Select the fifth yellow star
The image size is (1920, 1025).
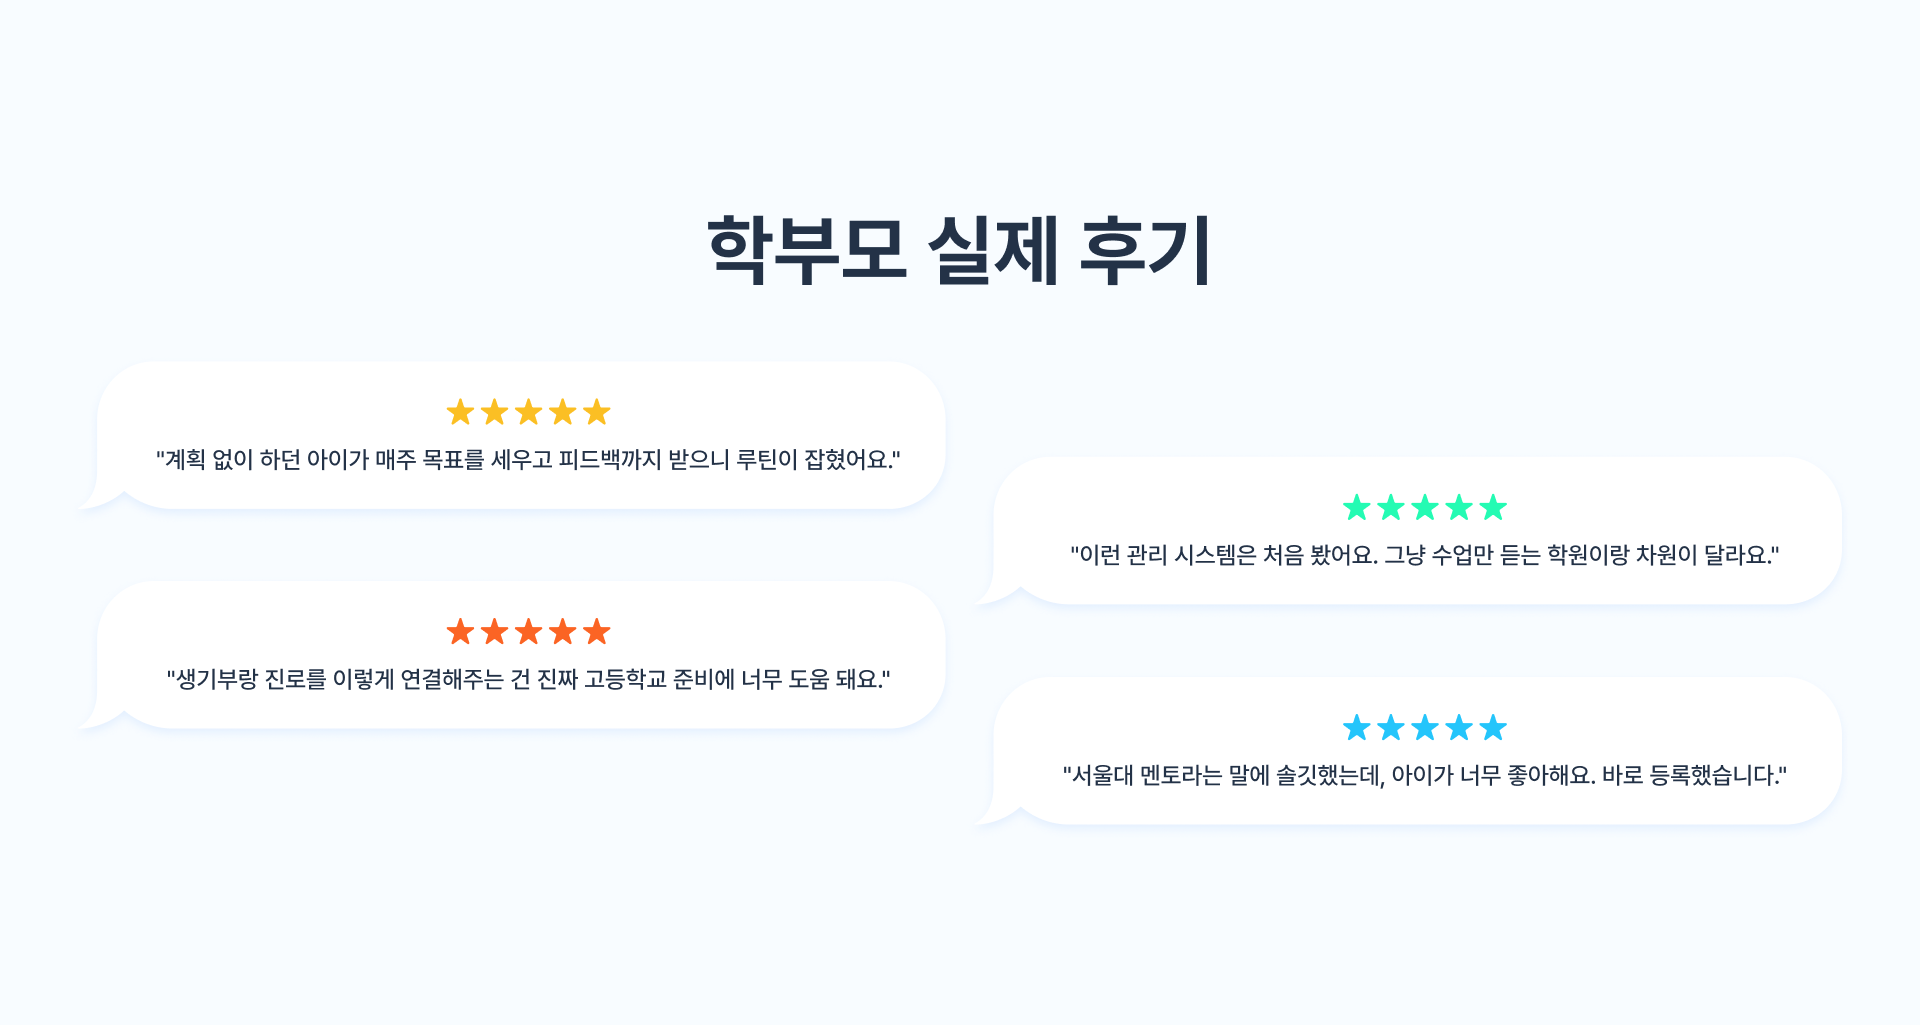click(597, 412)
